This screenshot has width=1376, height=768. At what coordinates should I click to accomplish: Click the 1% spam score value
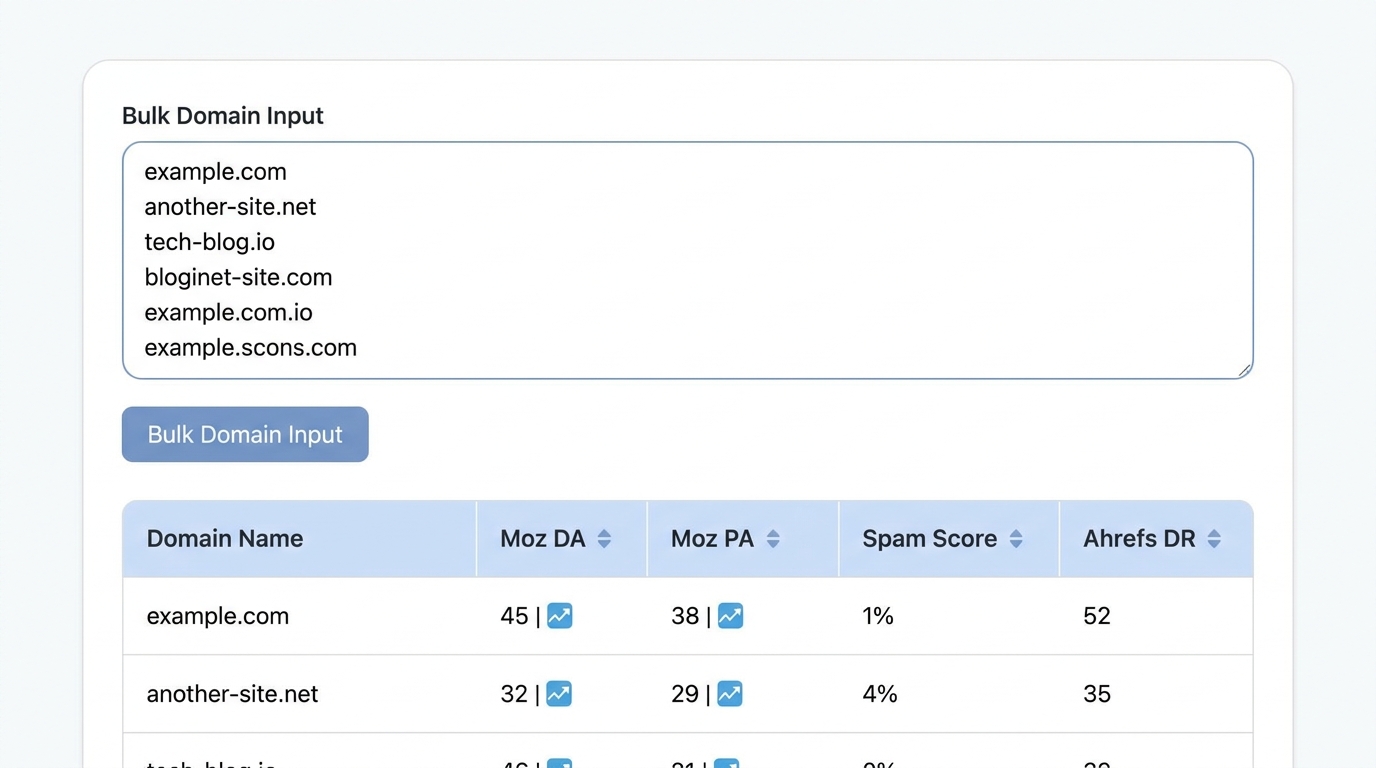pos(878,616)
